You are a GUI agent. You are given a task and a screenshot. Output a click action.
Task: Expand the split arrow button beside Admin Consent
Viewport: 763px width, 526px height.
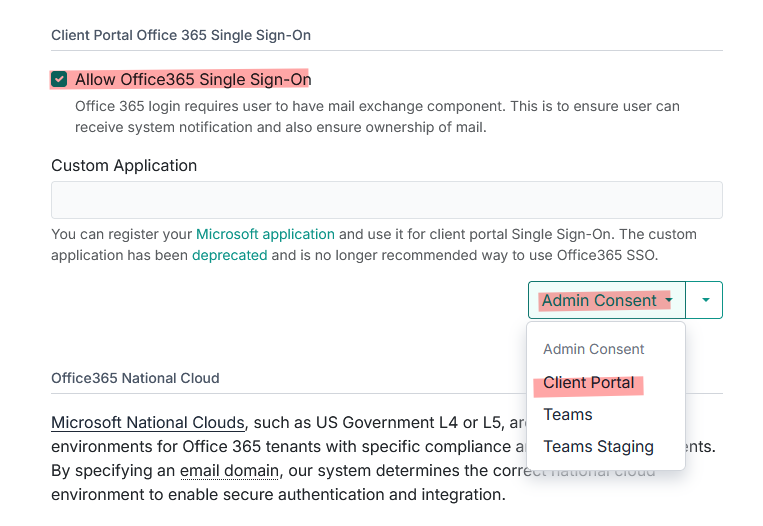point(705,300)
